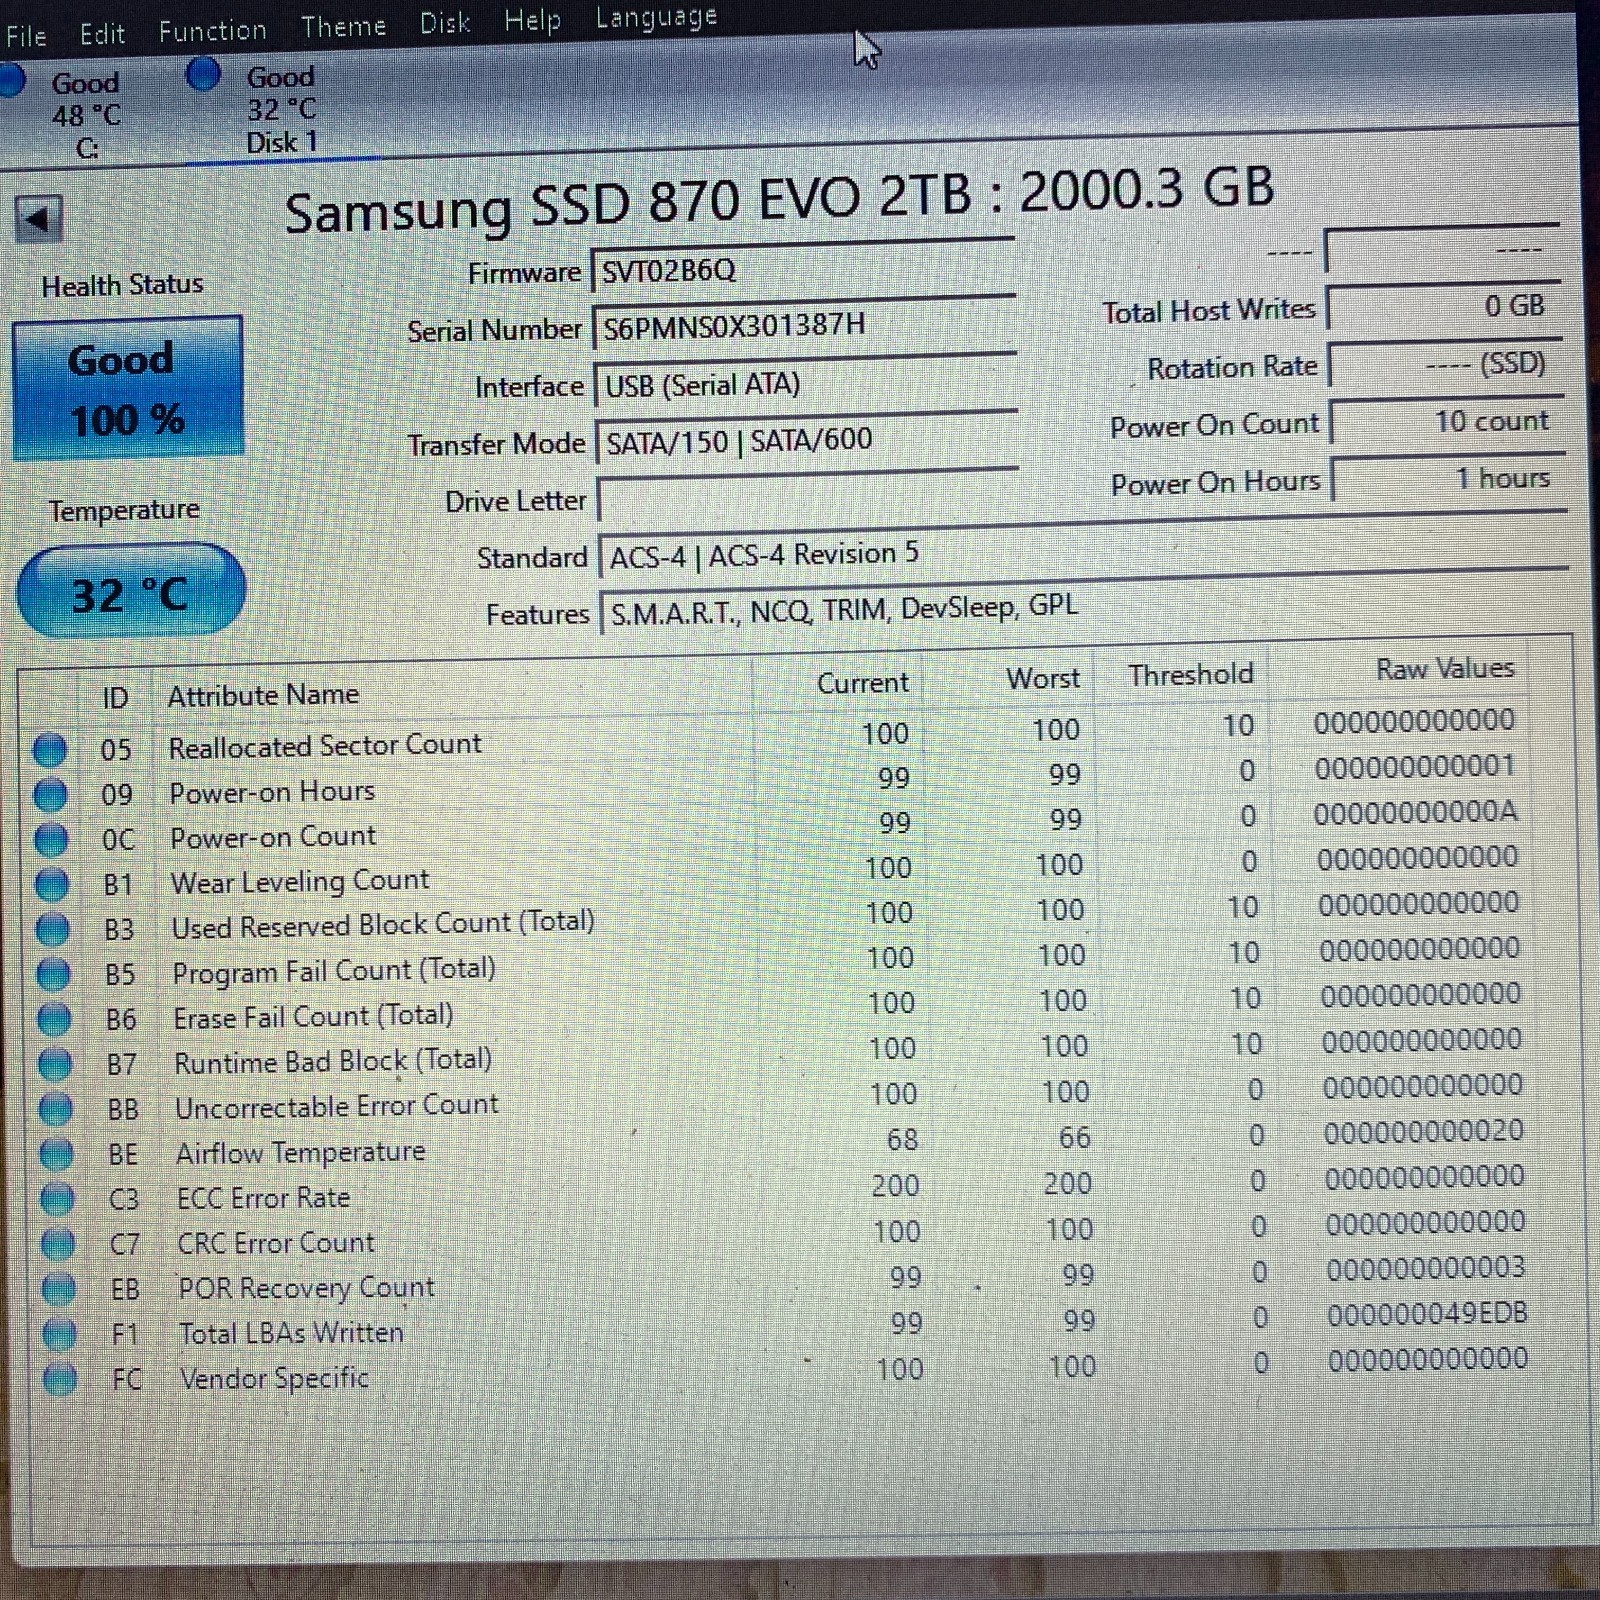1600x1600 pixels.
Task: Click status dot for Program Fail Count
Action: [54, 974]
